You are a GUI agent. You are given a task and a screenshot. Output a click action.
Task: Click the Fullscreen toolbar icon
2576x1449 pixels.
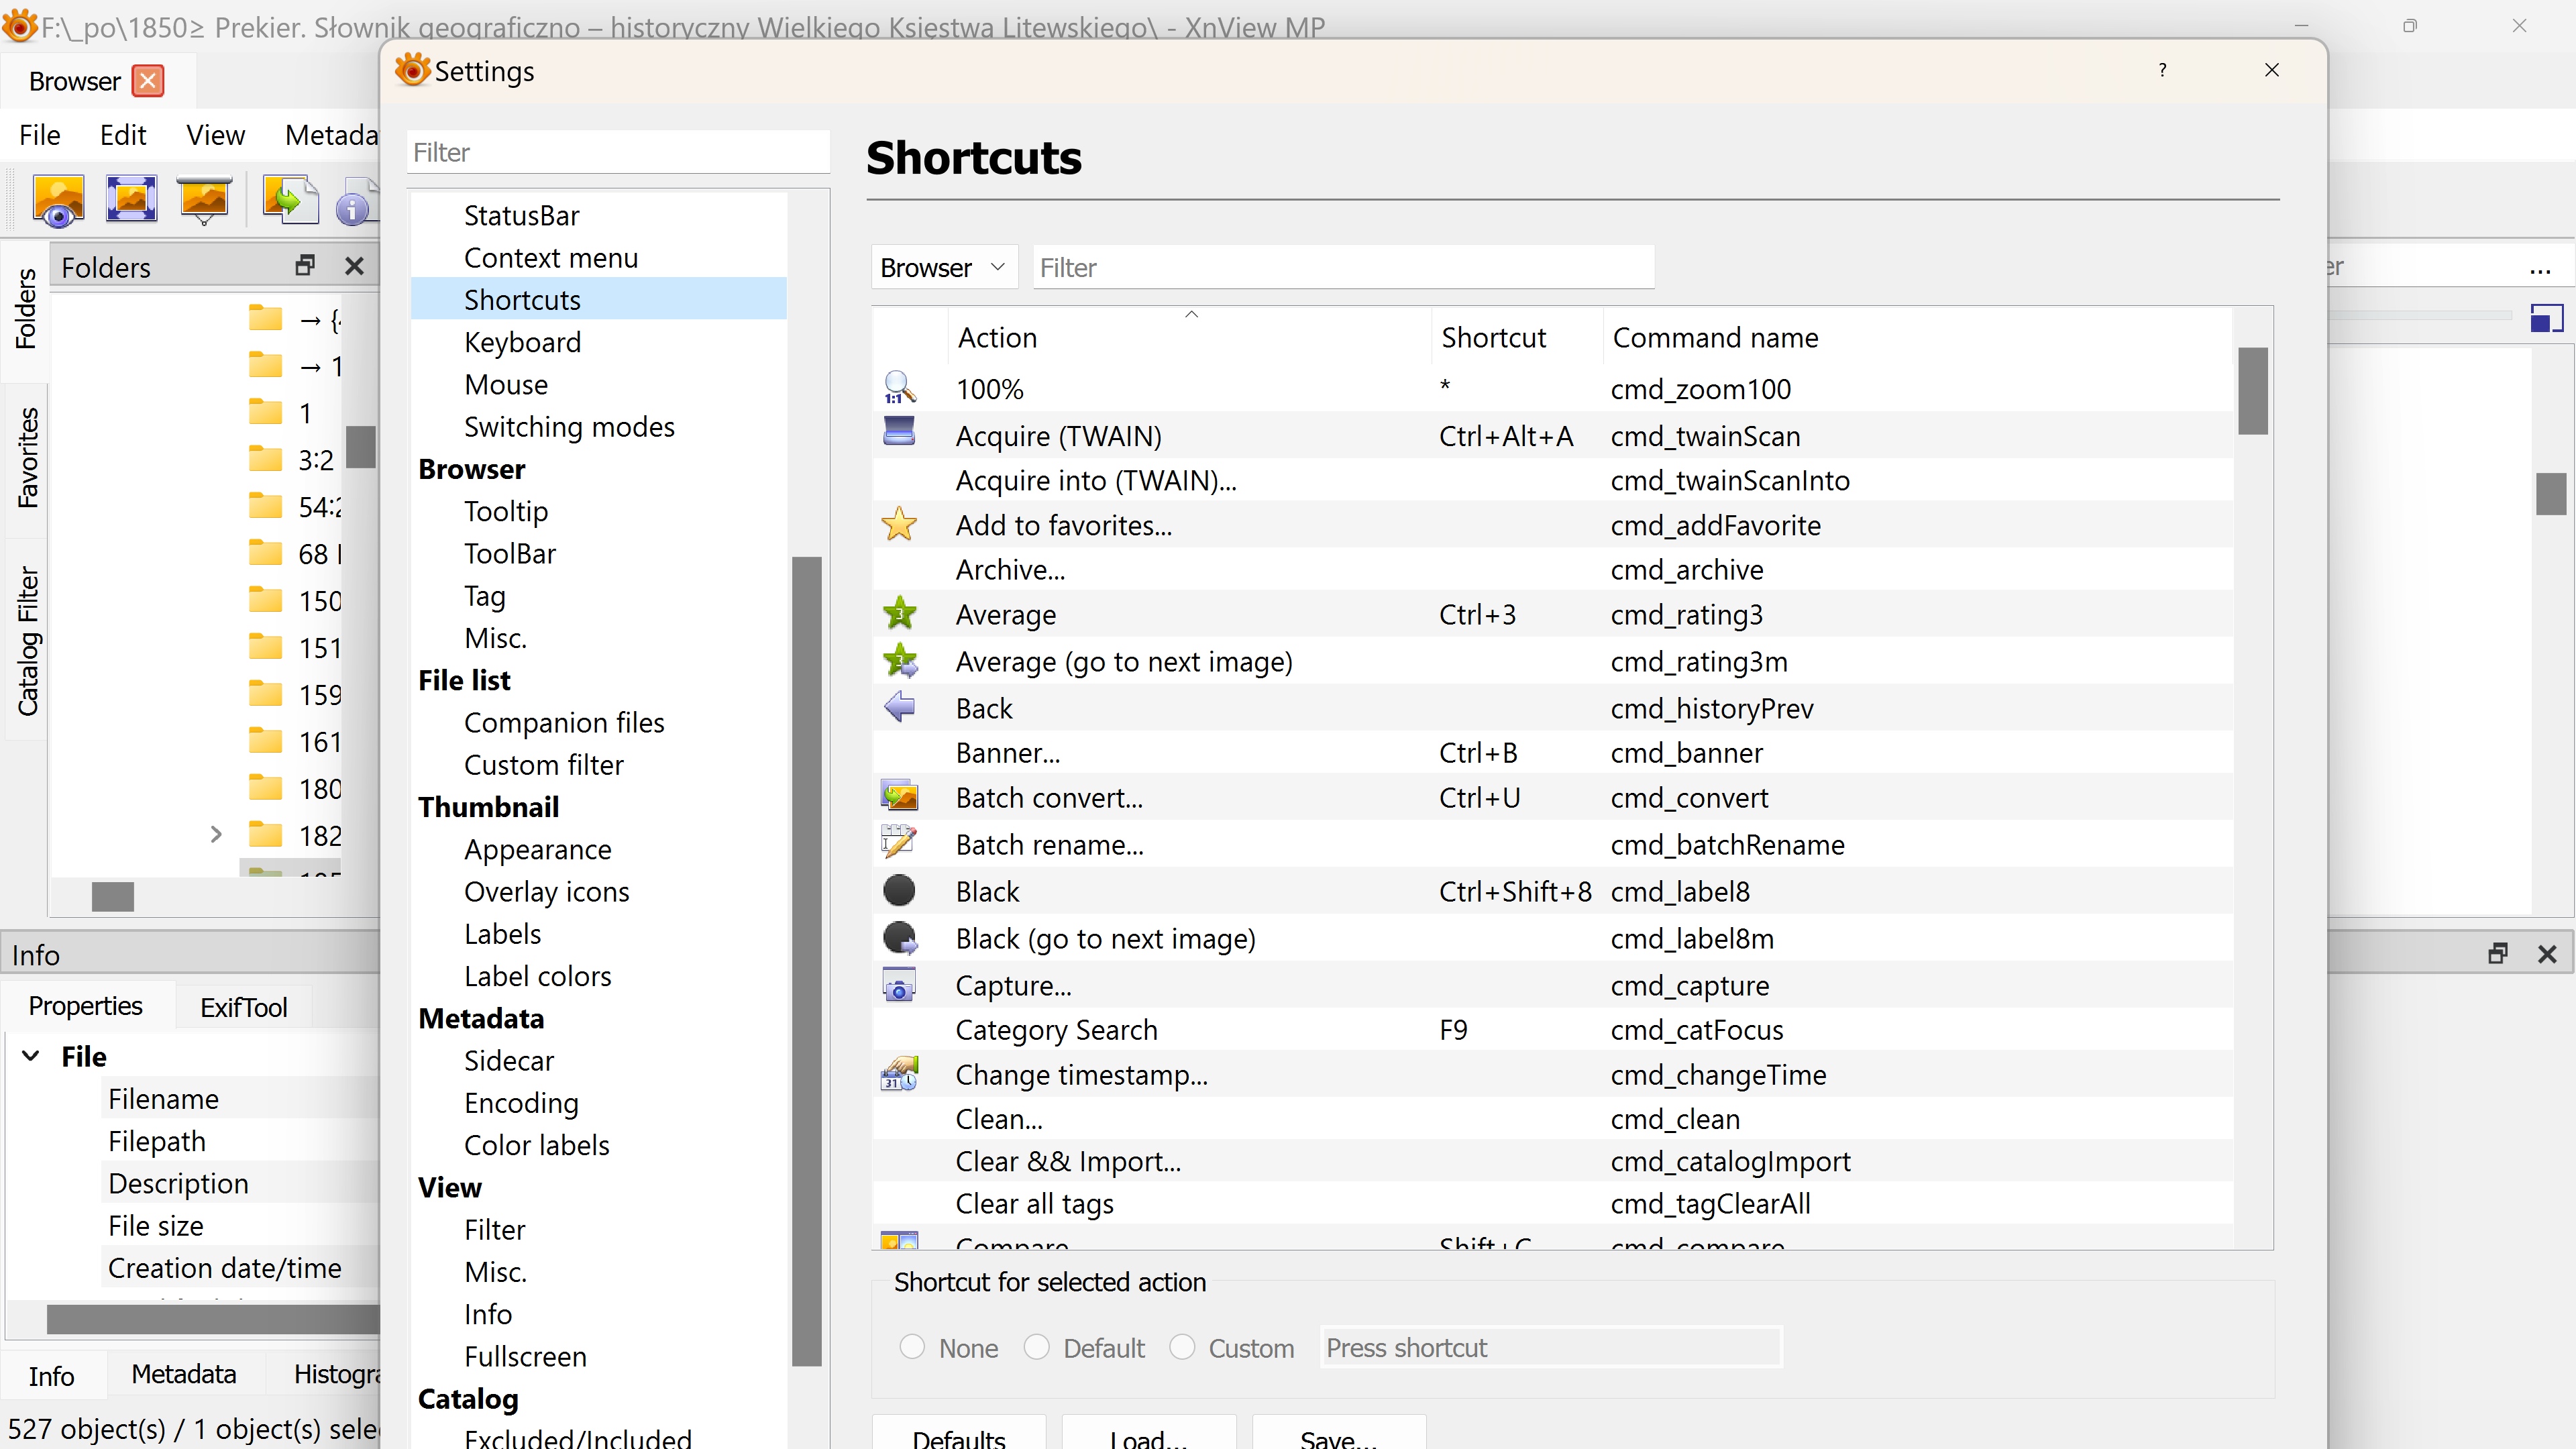[x=131, y=198]
